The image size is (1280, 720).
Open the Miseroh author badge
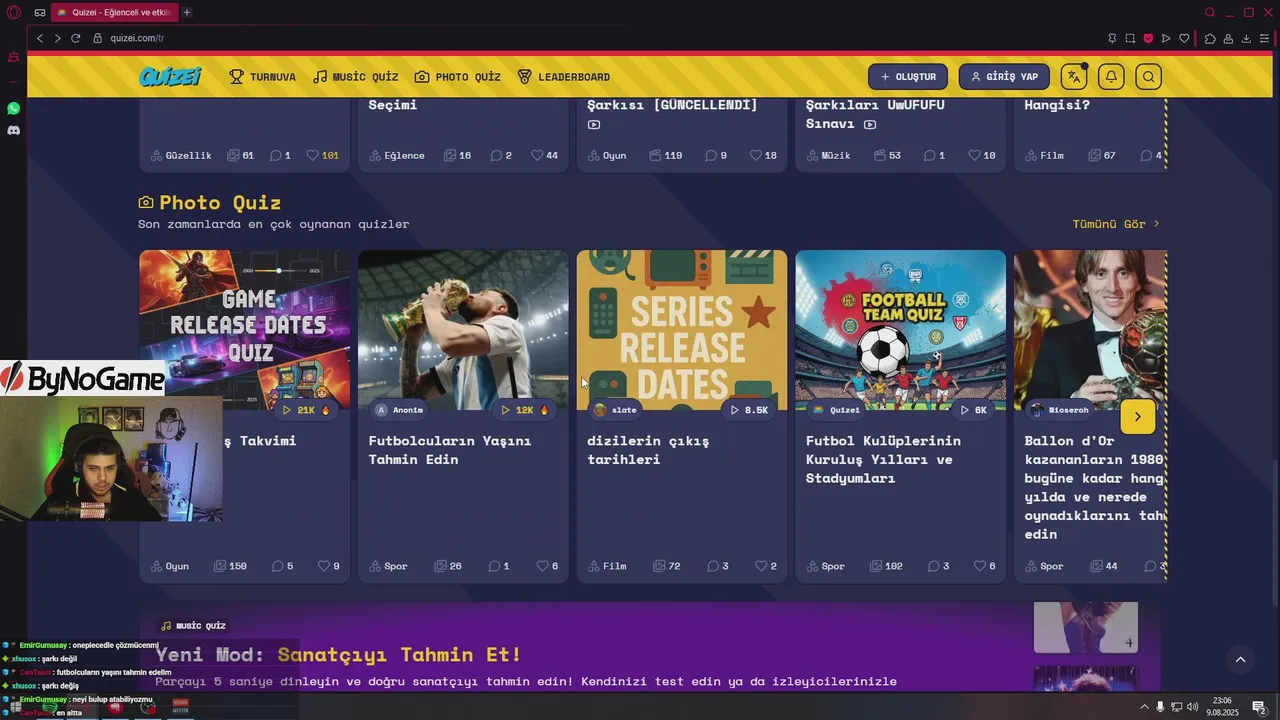point(1060,410)
